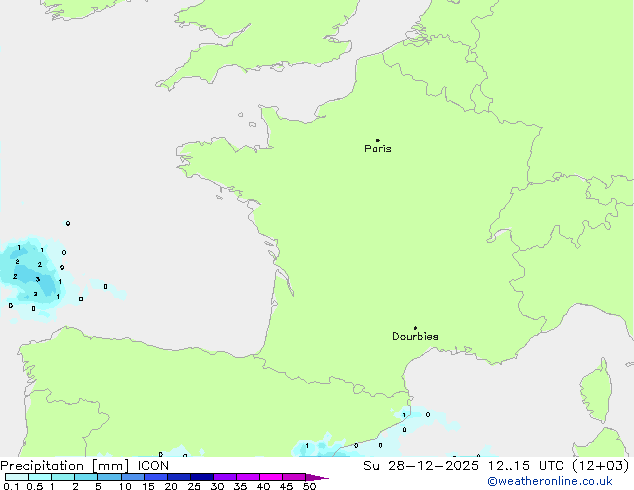Click the '10' legend scale label
This screenshot has height=490, width=634.
point(125,486)
